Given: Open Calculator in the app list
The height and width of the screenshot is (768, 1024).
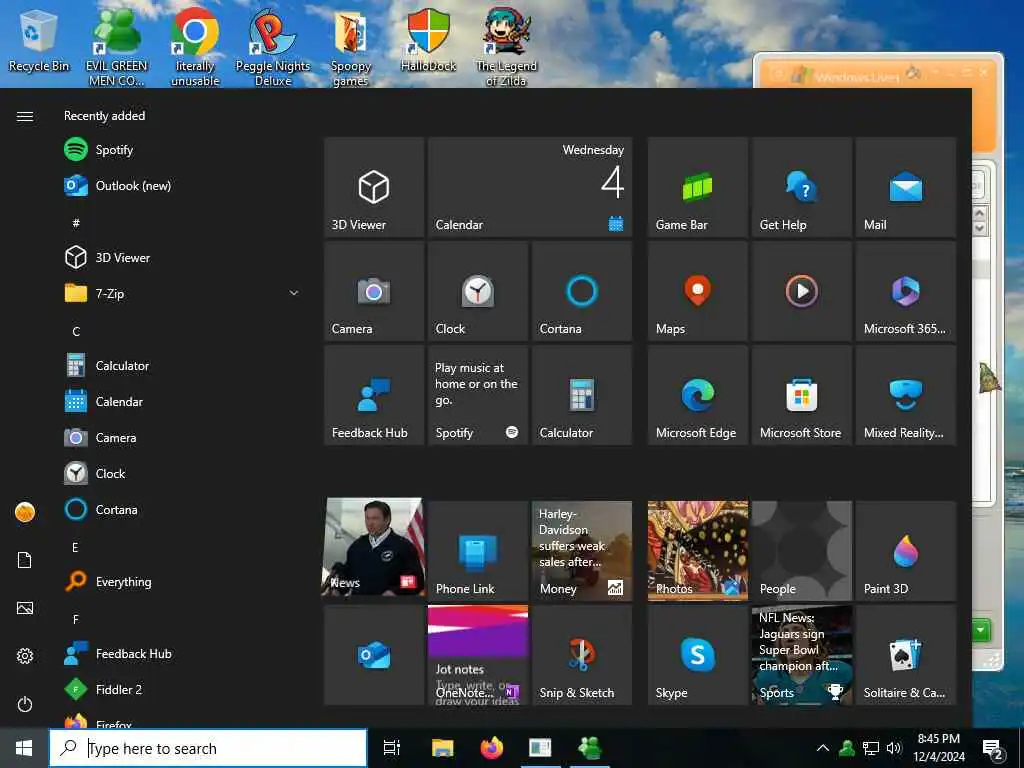Looking at the screenshot, I should click(x=183, y=366).
